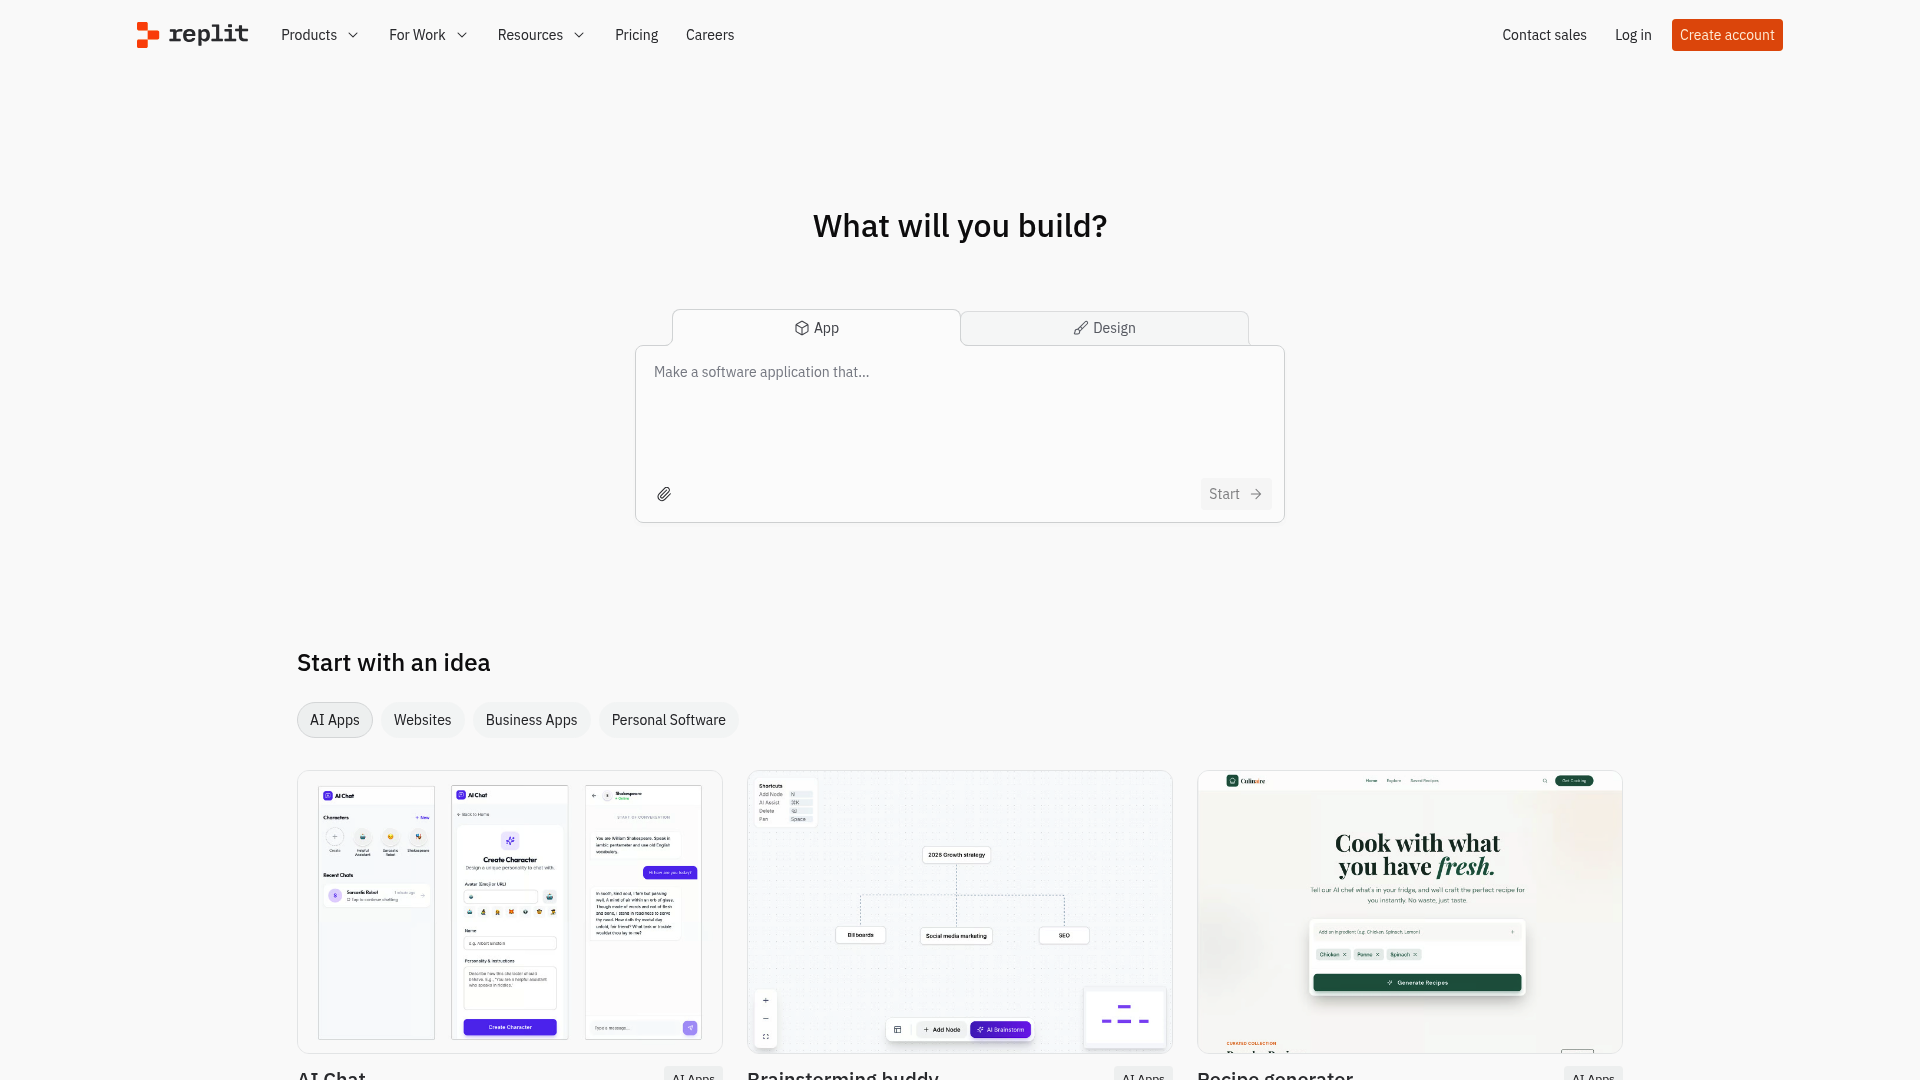Switch to the Design tab
Viewport: 1920px width, 1080px height.
[x=1103, y=328]
